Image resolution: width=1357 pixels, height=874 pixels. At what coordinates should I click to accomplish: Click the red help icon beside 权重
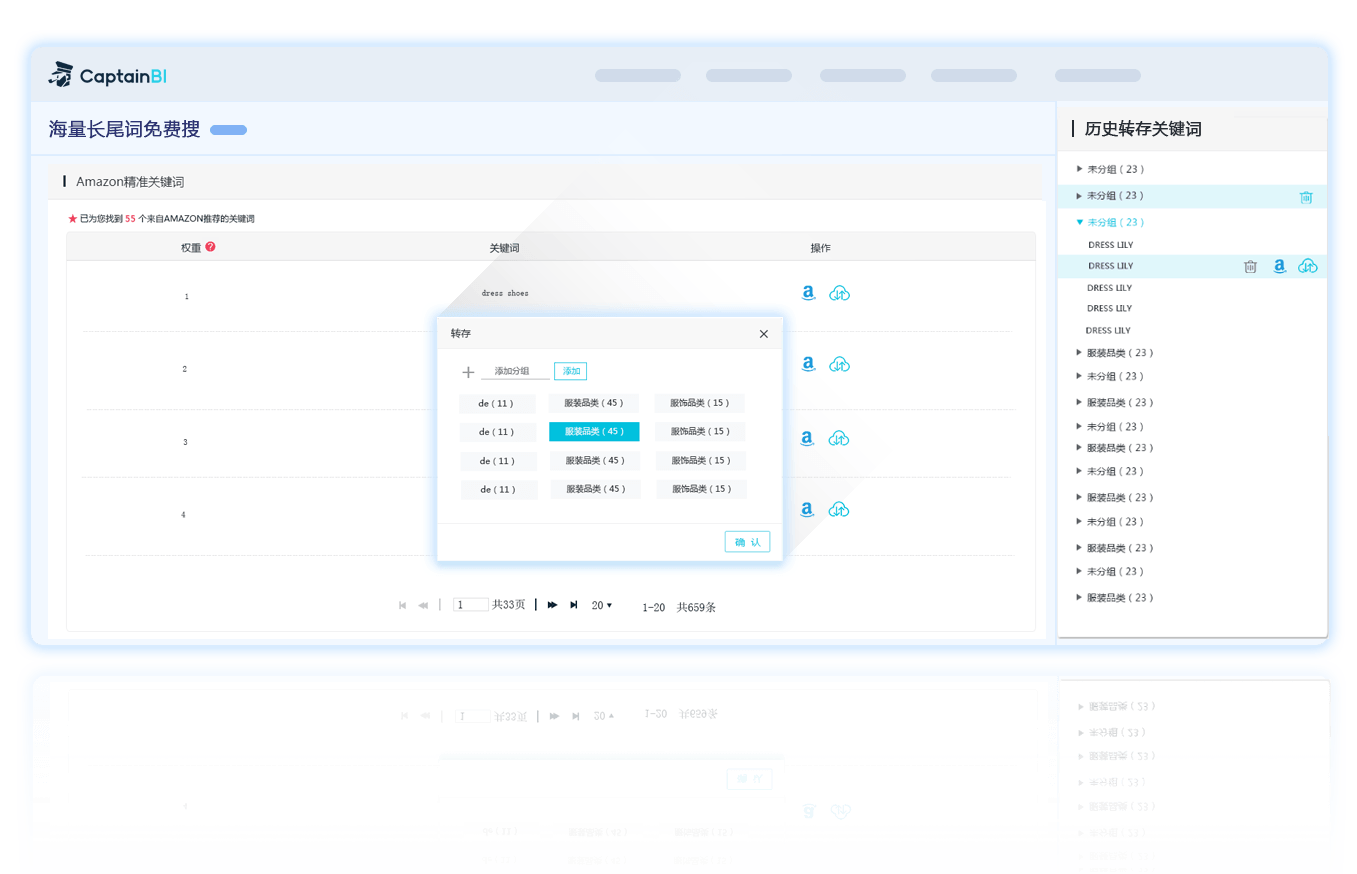tap(210, 246)
